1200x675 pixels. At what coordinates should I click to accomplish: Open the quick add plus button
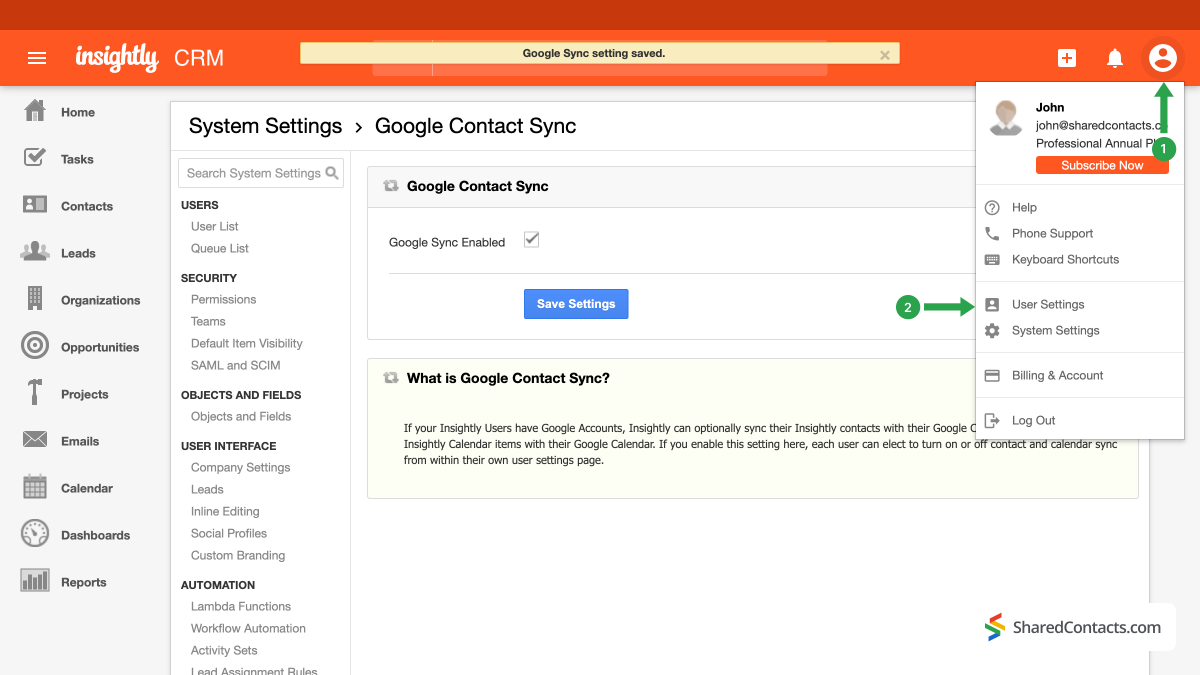(1067, 58)
